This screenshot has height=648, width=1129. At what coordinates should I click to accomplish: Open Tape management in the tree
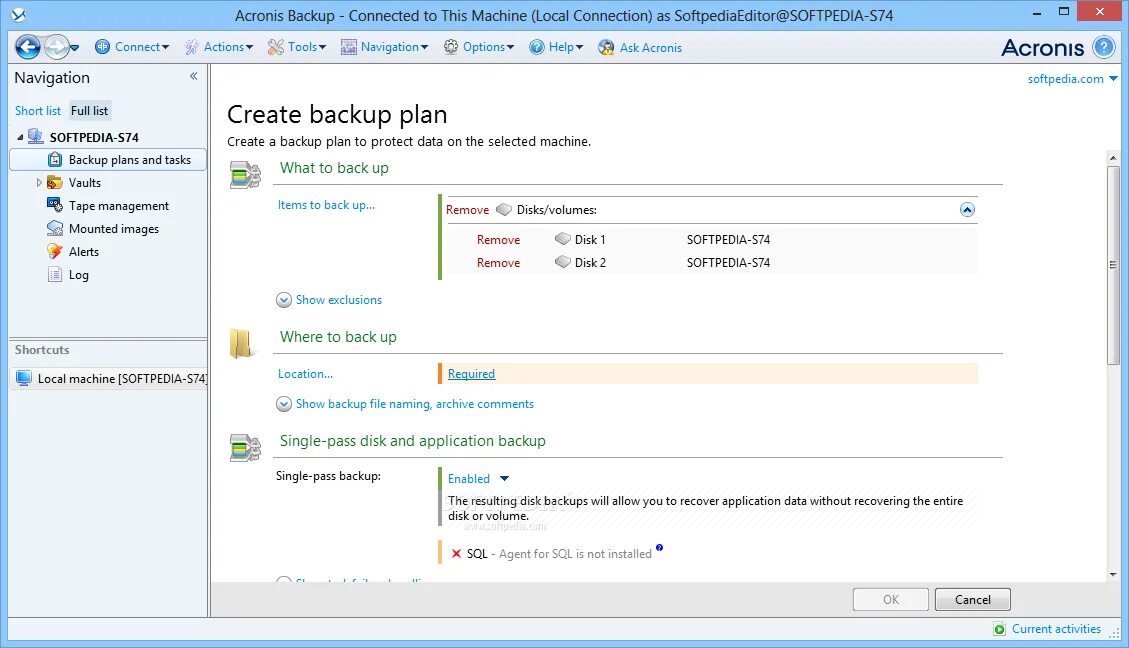119,206
